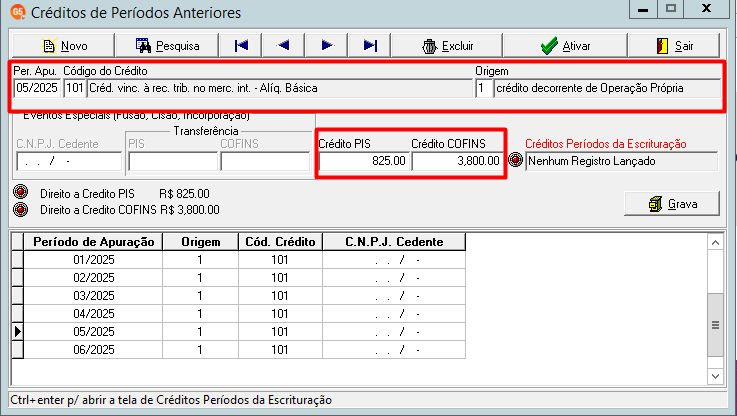Viewport: 737px width, 416px height.
Task: Click the scrollbar up arrow in grid
Action: pos(715,243)
